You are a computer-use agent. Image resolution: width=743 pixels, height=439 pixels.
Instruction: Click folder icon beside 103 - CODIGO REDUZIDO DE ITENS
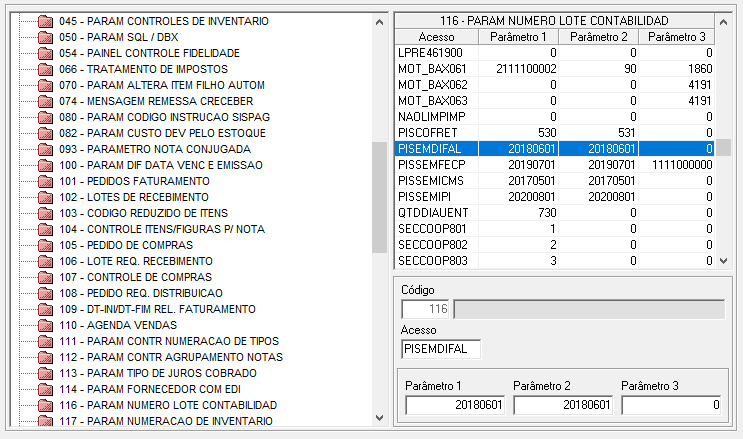pyautogui.click(x=45, y=213)
